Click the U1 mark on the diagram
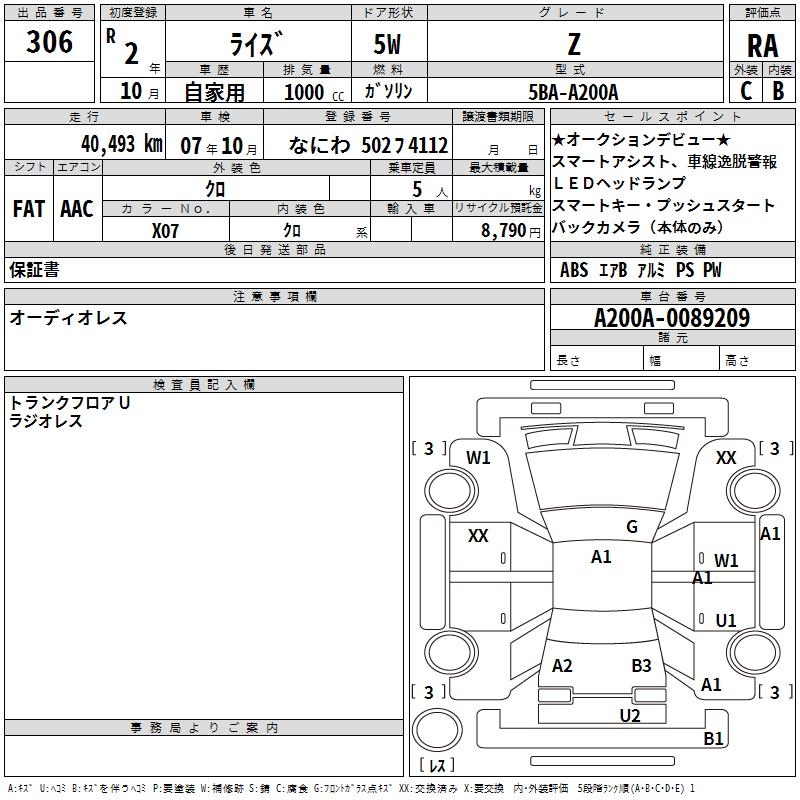Image resolution: width=800 pixels, height=800 pixels. [x=726, y=620]
